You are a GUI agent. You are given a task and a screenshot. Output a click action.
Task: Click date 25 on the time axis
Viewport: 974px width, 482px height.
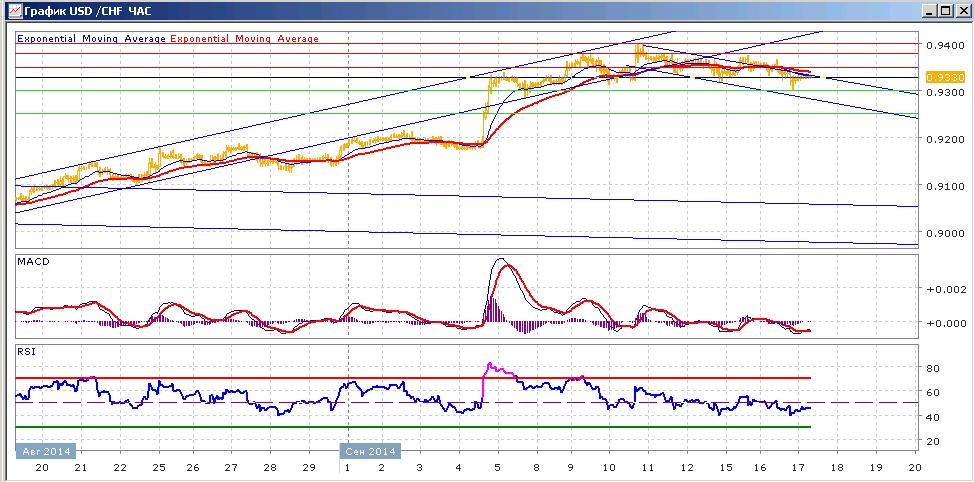pyautogui.click(x=158, y=467)
